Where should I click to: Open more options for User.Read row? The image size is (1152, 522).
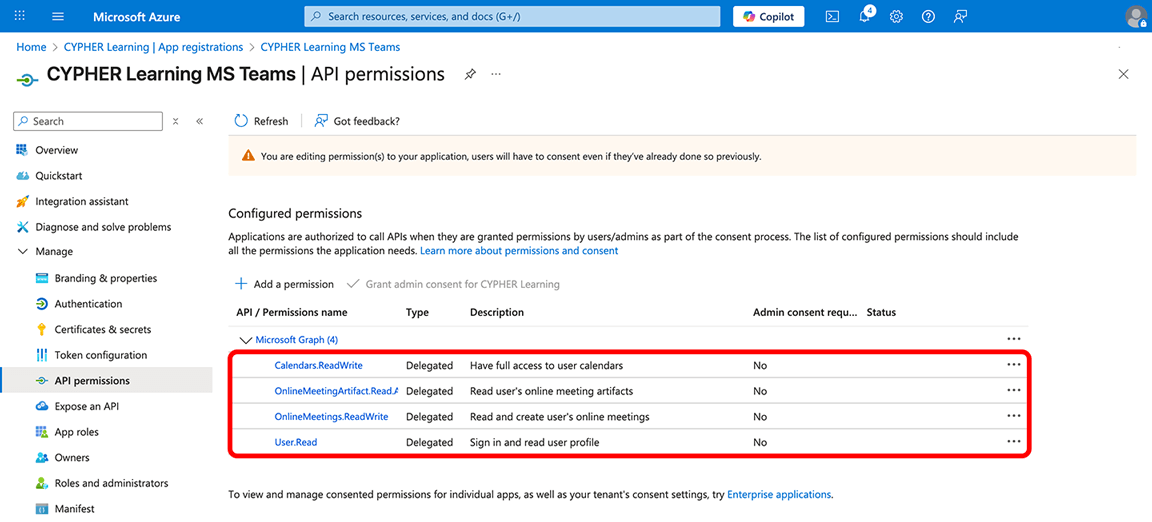(1014, 442)
